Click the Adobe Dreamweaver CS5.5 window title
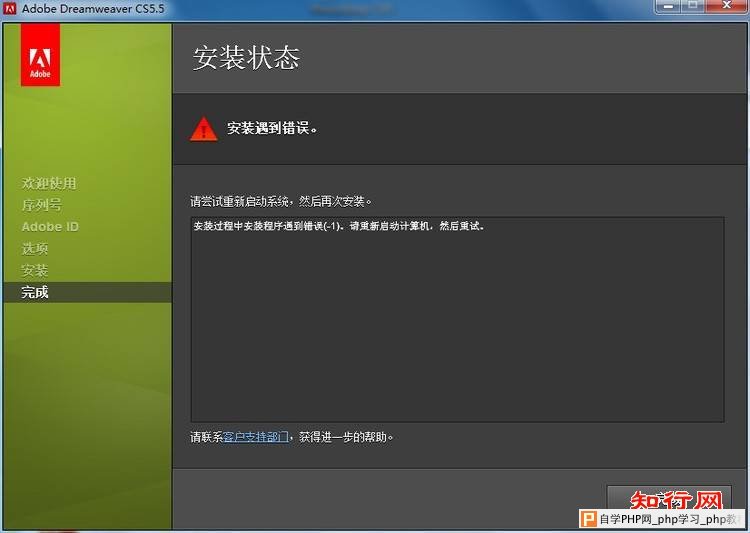Viewport: 750px width, 533px height. click(93, 9)
